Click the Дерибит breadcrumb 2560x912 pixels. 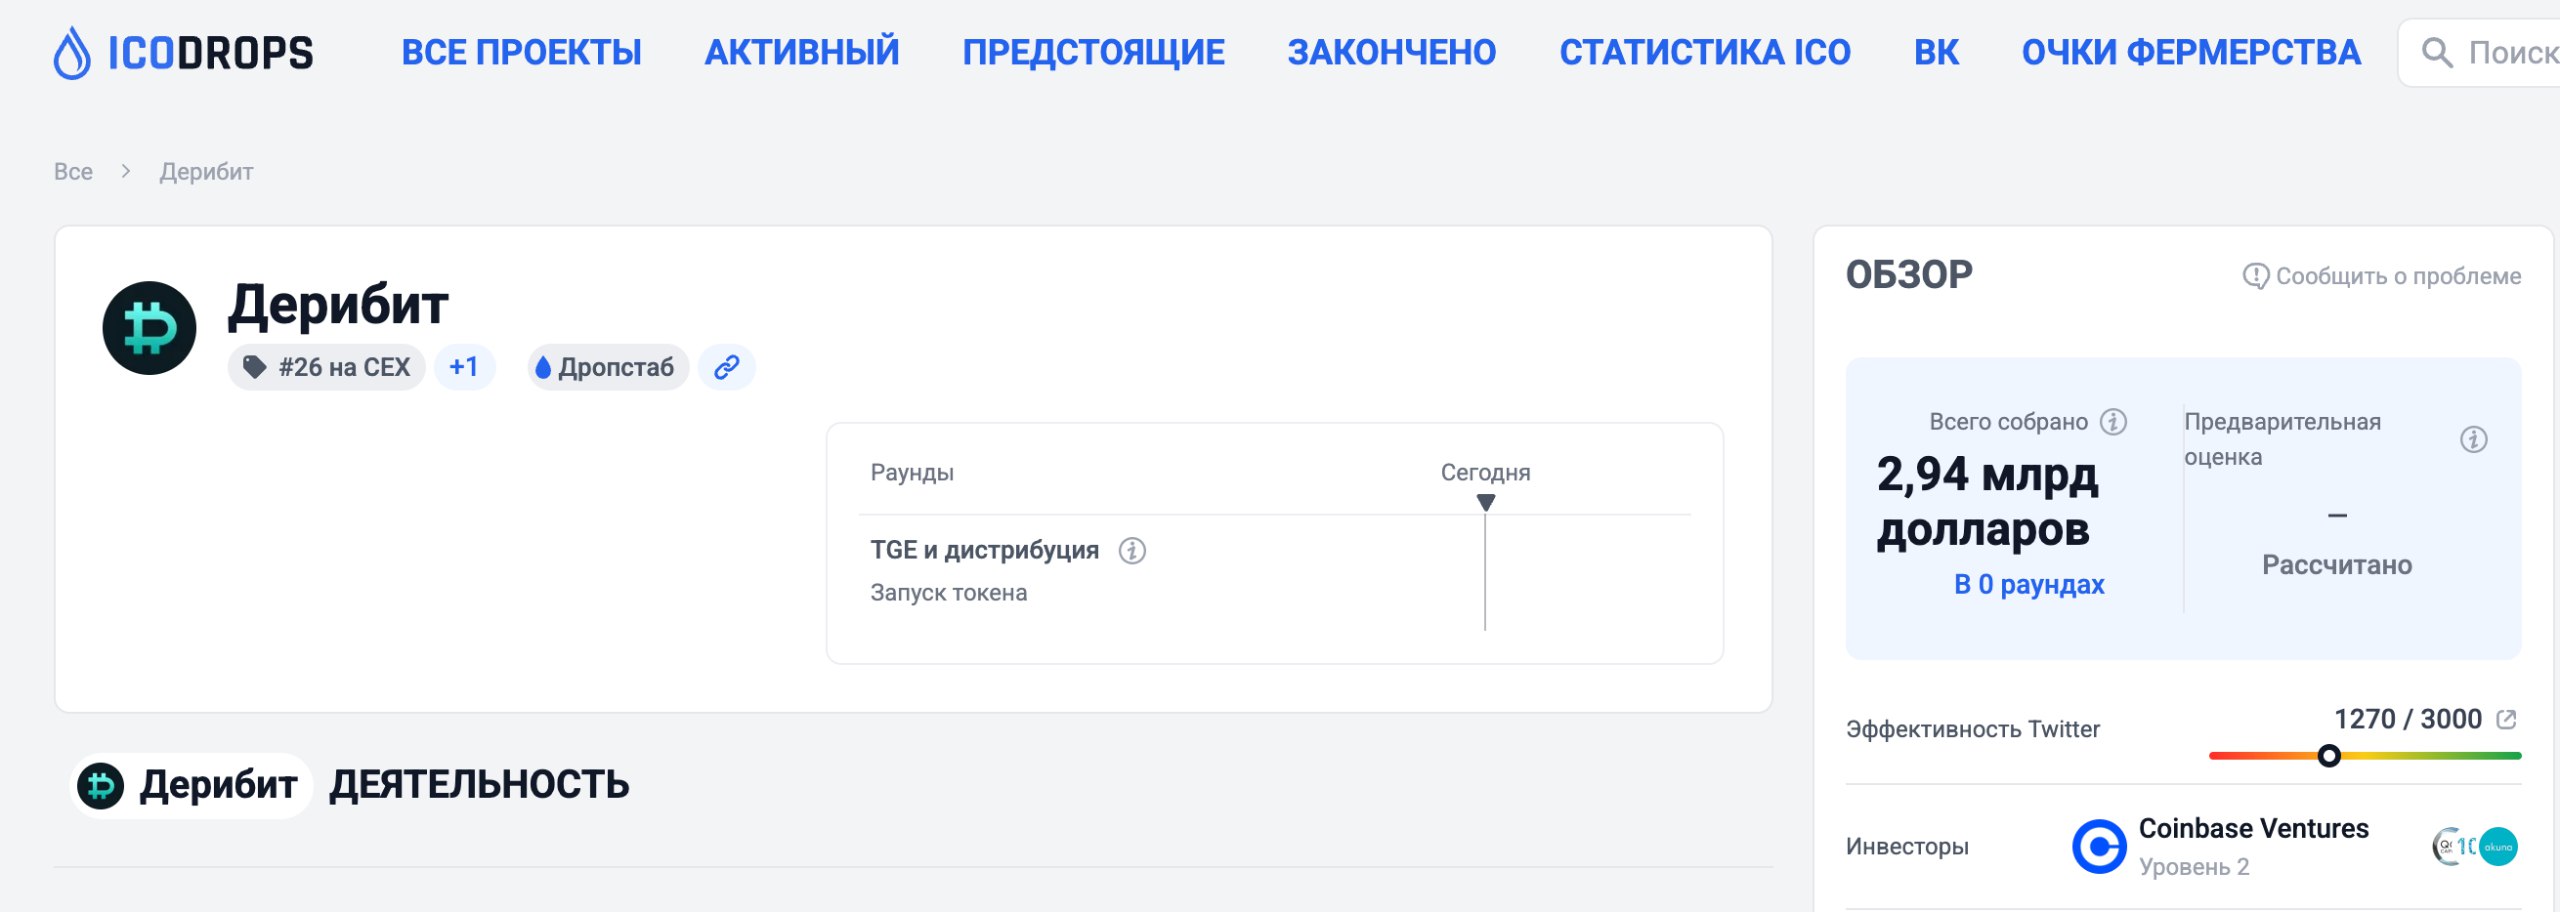pyautogui.click(x=206, y=172)
